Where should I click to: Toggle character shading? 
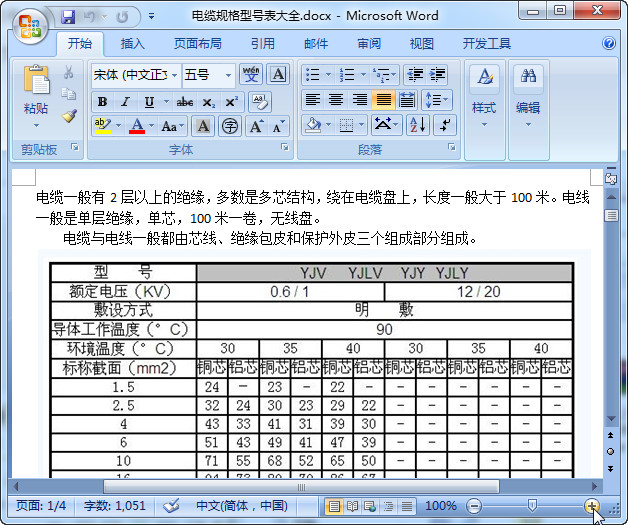tap(203, 126)
